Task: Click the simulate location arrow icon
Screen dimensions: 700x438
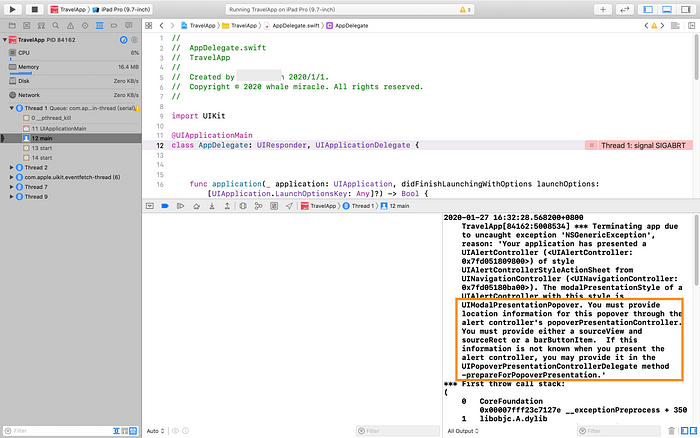Action: point(289,206)
